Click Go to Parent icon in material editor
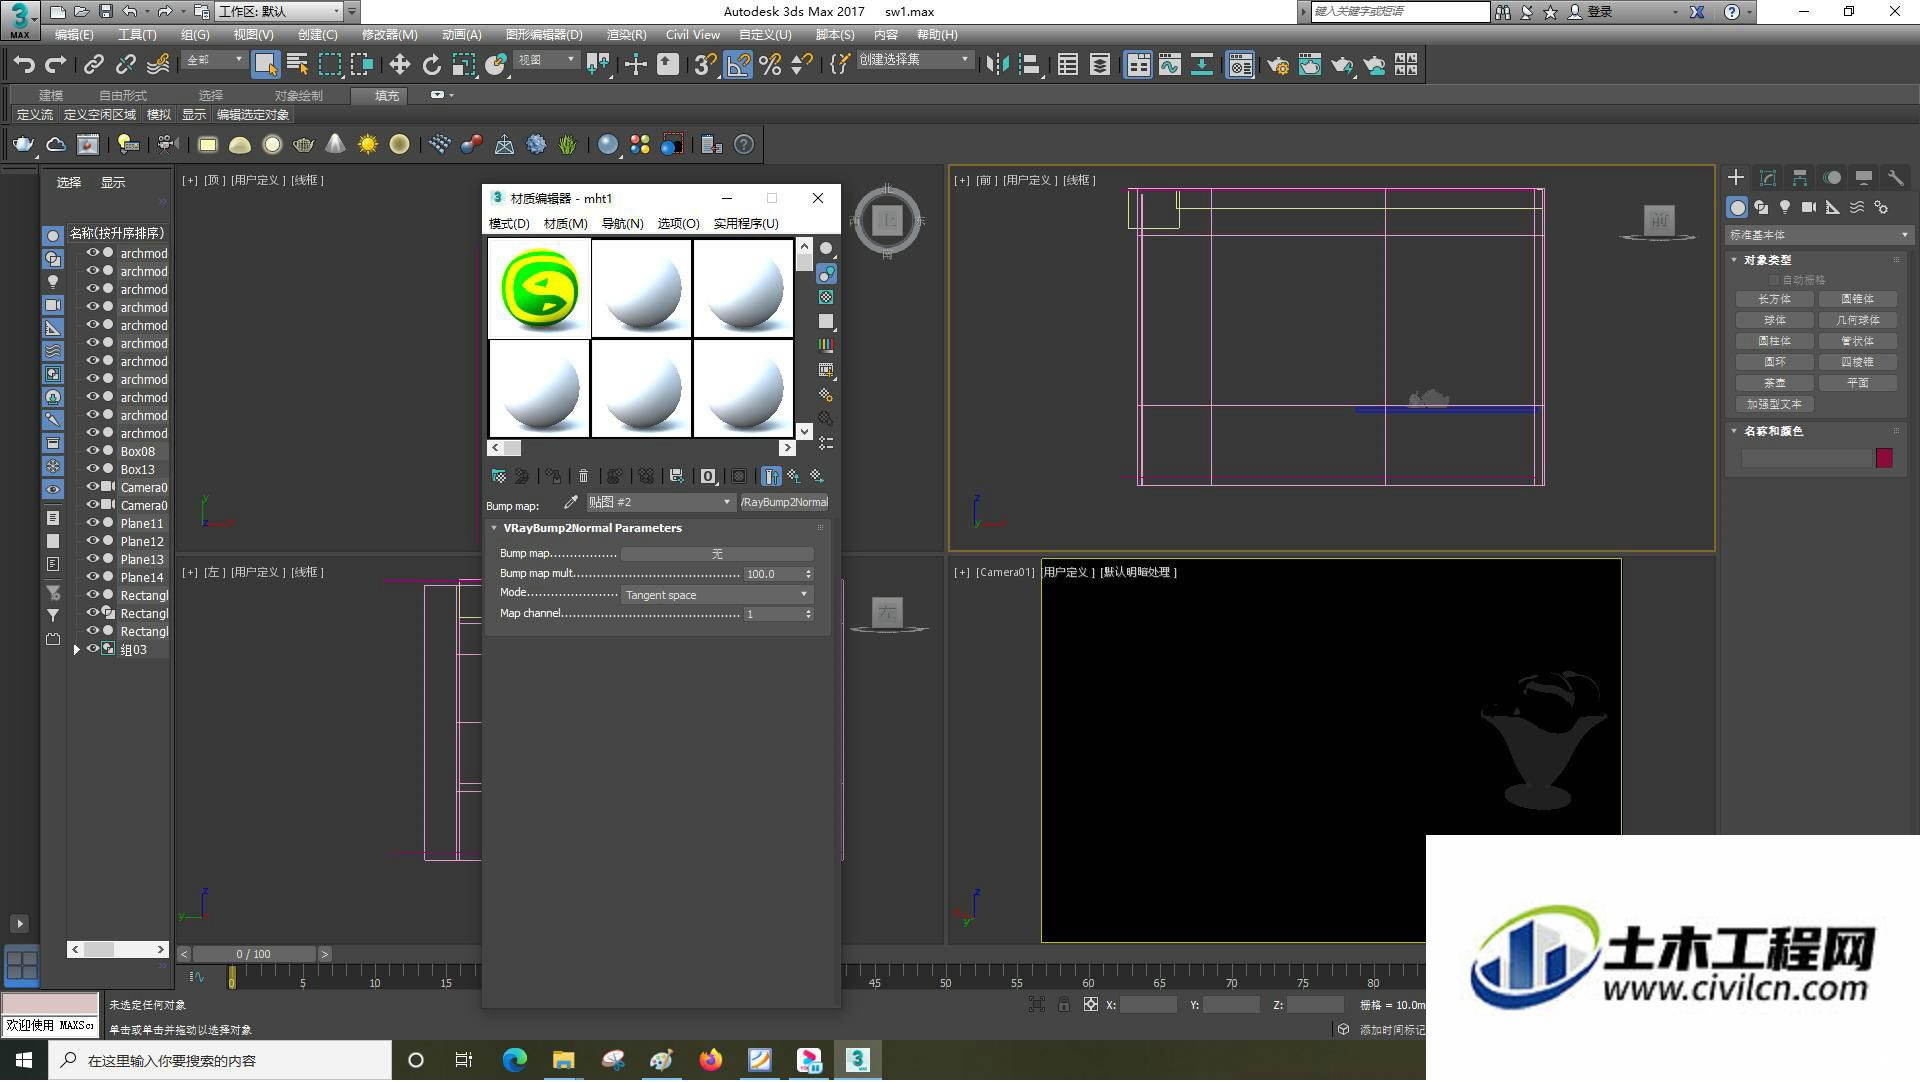 [794, 477]
